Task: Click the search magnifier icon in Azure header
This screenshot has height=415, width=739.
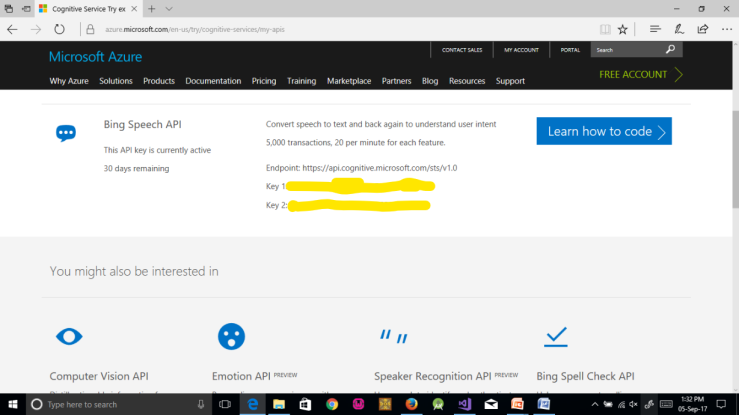Action: tap(670, 49)
